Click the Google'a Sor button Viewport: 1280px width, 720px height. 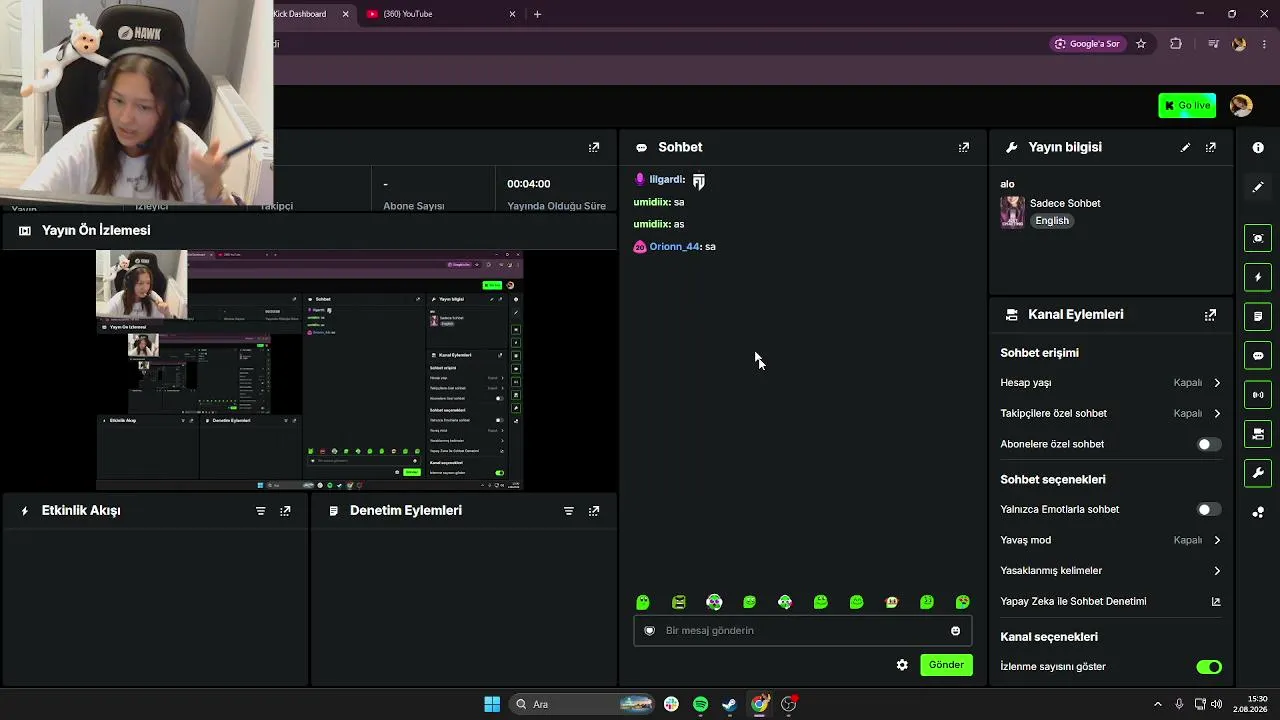(x=1087, y=44)
